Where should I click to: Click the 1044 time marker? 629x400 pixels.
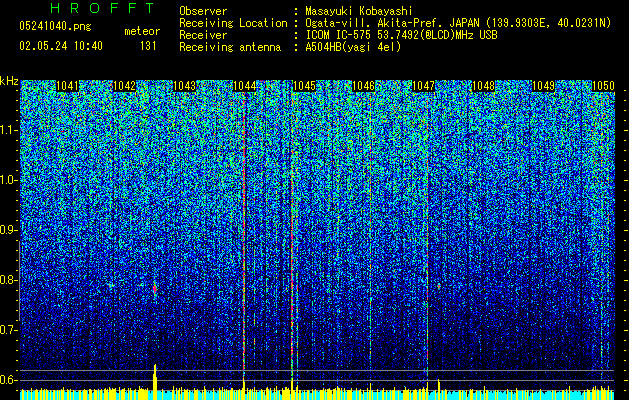click(244, 86)
